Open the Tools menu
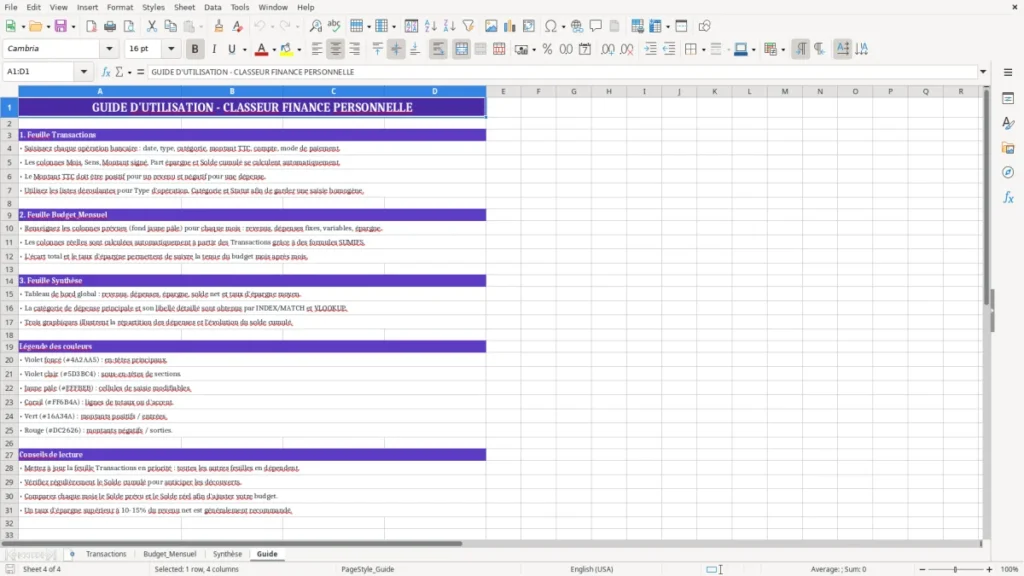Screen dimensions: 1024x576 (x=240, y=7)
